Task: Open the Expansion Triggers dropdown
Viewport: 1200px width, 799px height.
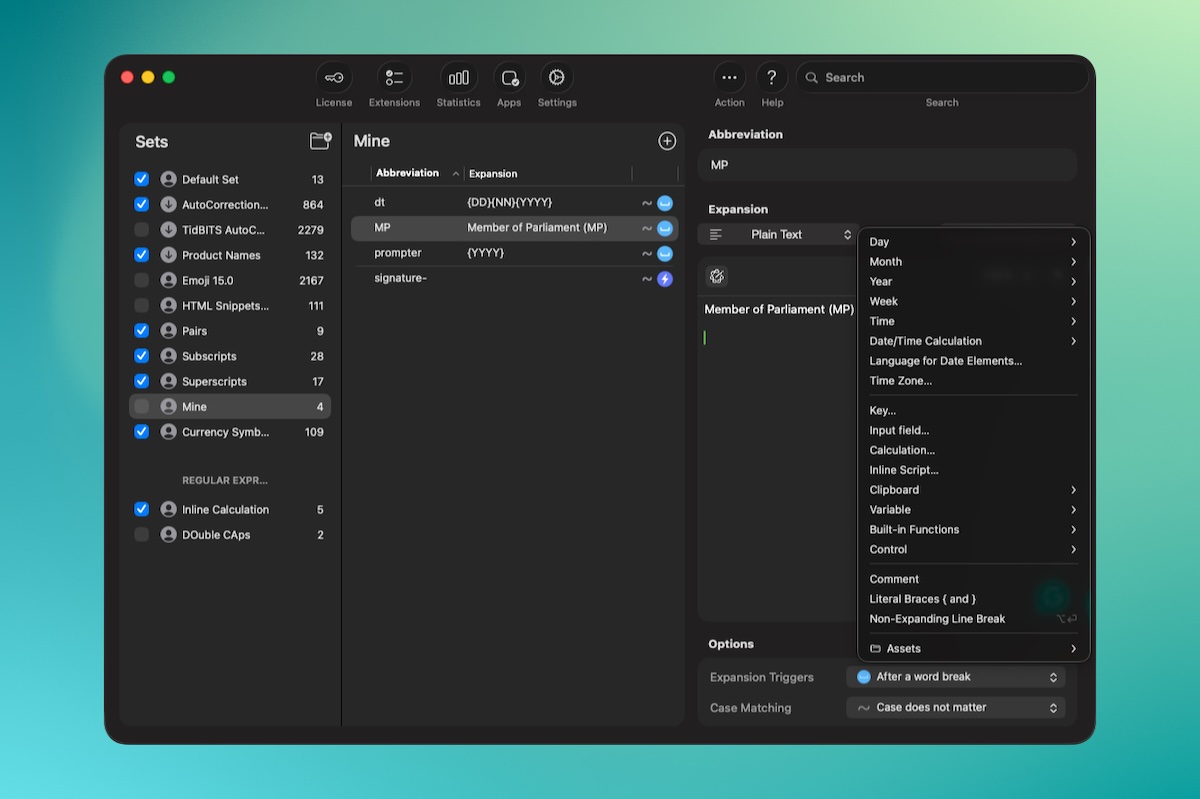Action: [x=955, y=677]
